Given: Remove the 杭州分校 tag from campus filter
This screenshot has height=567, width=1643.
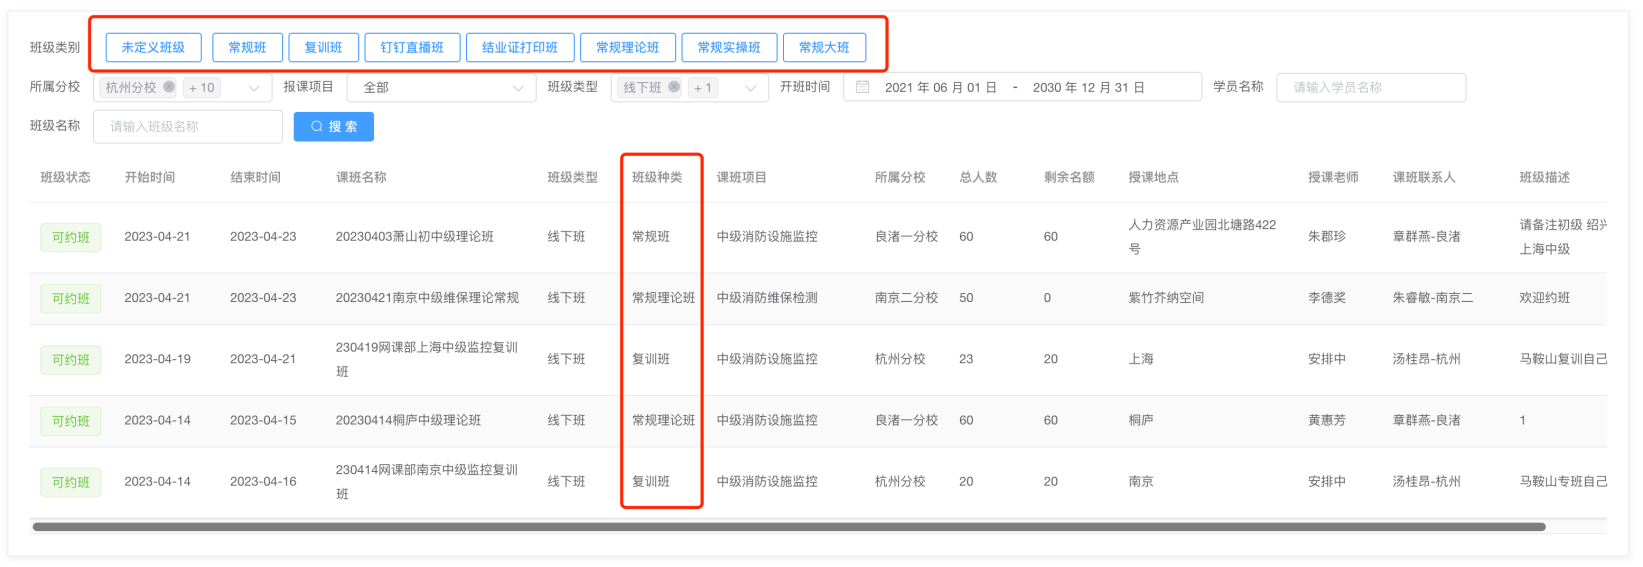Looking at the screenshot, I should click(169, 87).
